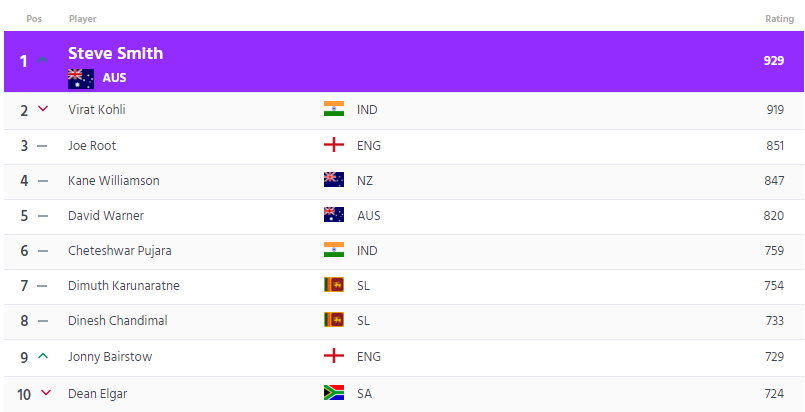Open Jonny Bairstow's player entry
805x412 pixels.
point(110,357)
